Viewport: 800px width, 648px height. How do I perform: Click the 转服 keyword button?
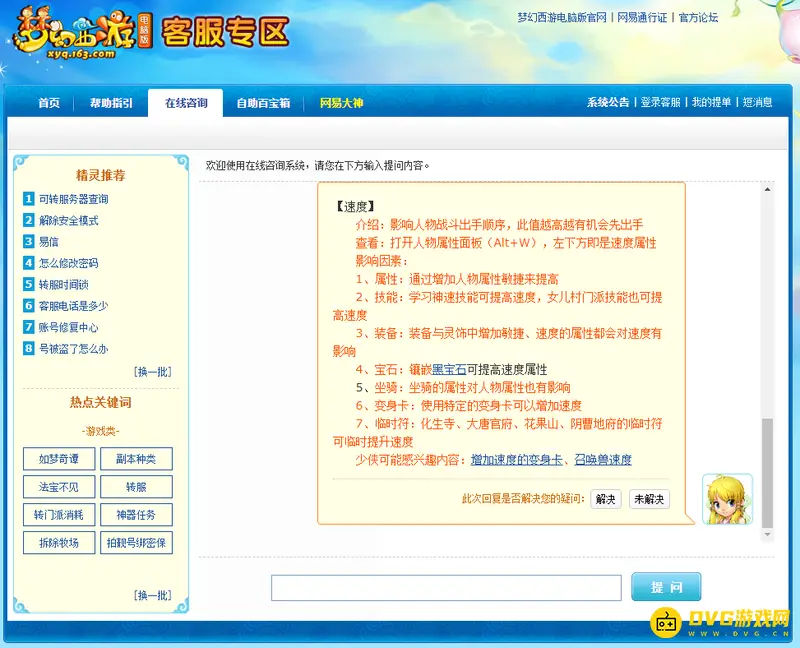tap(136, 487)
